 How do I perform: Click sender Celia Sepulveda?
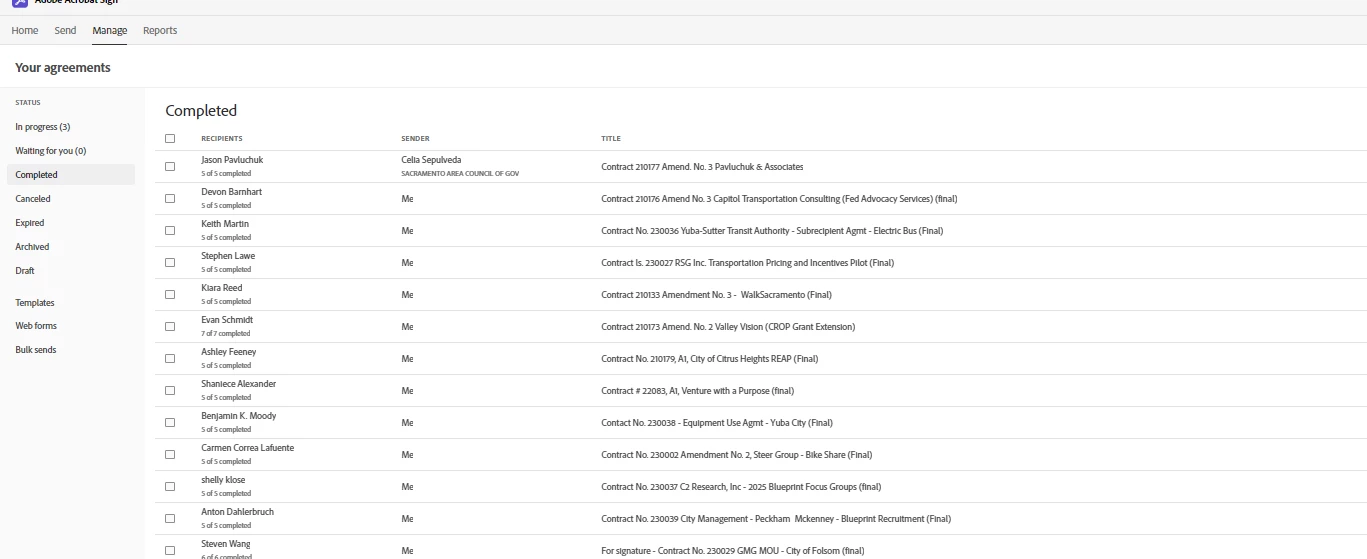tap(431, 160)
